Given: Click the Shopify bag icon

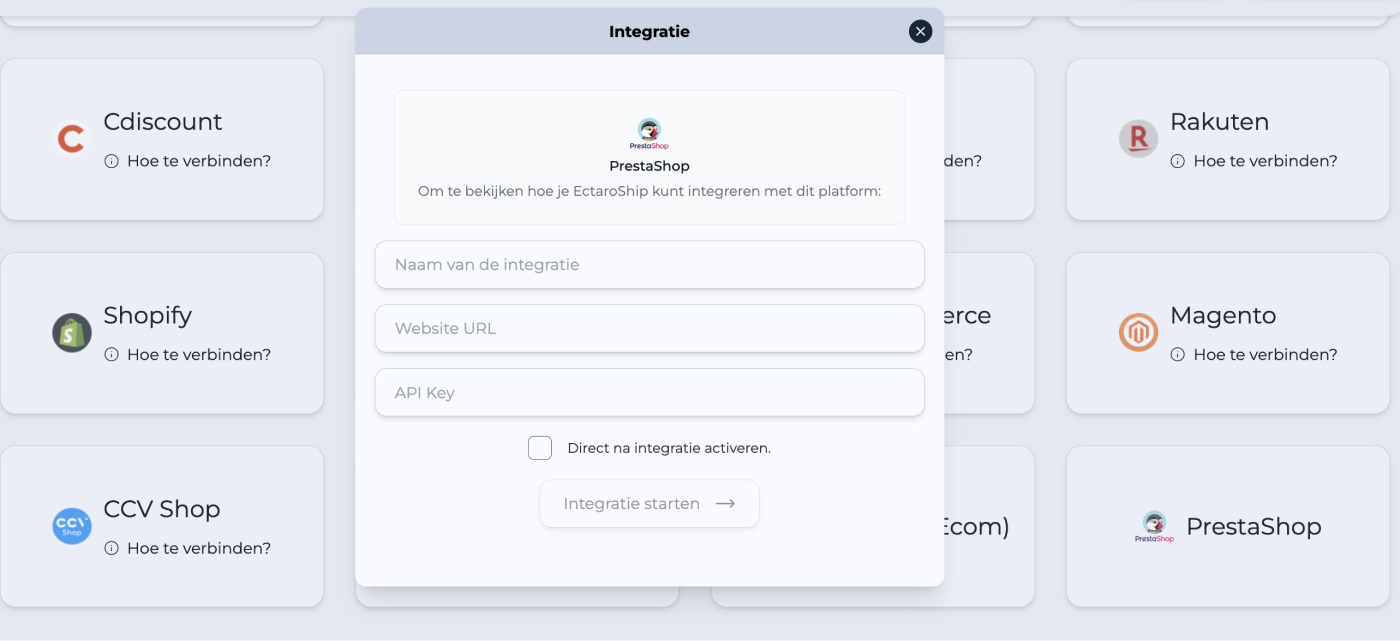Looking at the screenshot, I should (72, 333).
